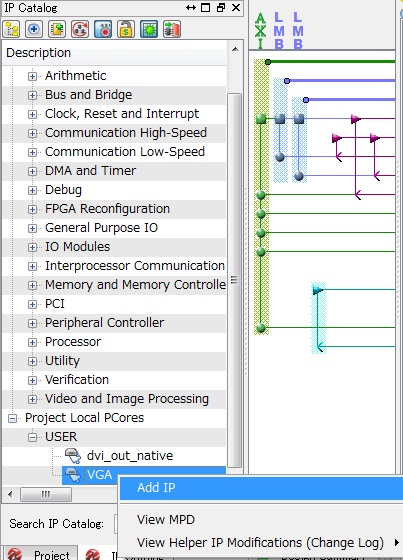Expand Video and Image Processing
This screenshot has height=560, width=403.
coord(32,399)
